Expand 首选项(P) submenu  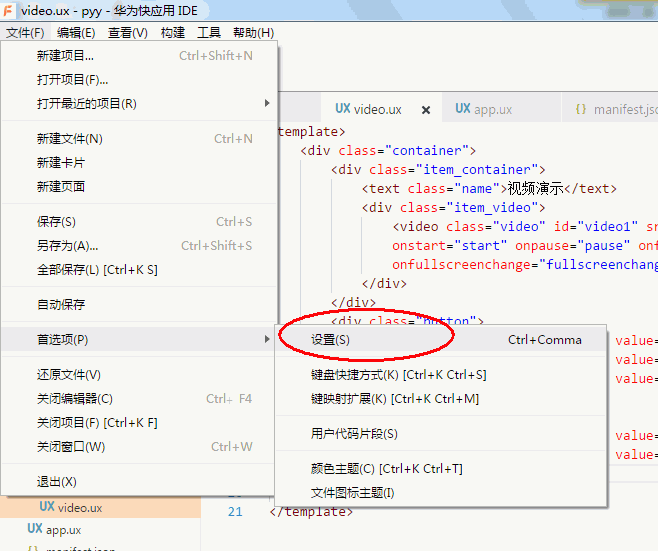point(139,339)
